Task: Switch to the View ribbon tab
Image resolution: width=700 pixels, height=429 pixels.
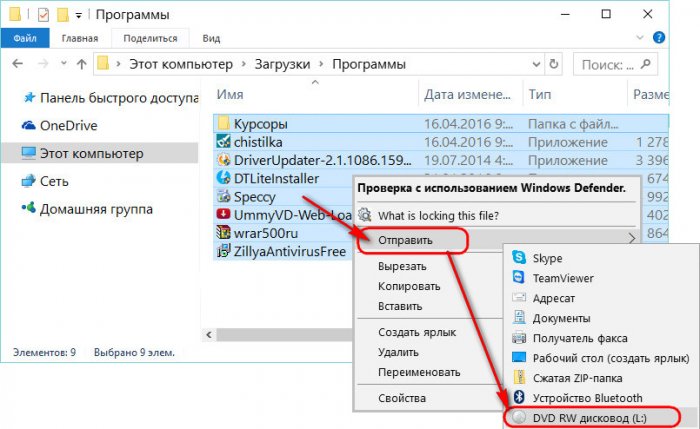Action: [x=211, y=38]
